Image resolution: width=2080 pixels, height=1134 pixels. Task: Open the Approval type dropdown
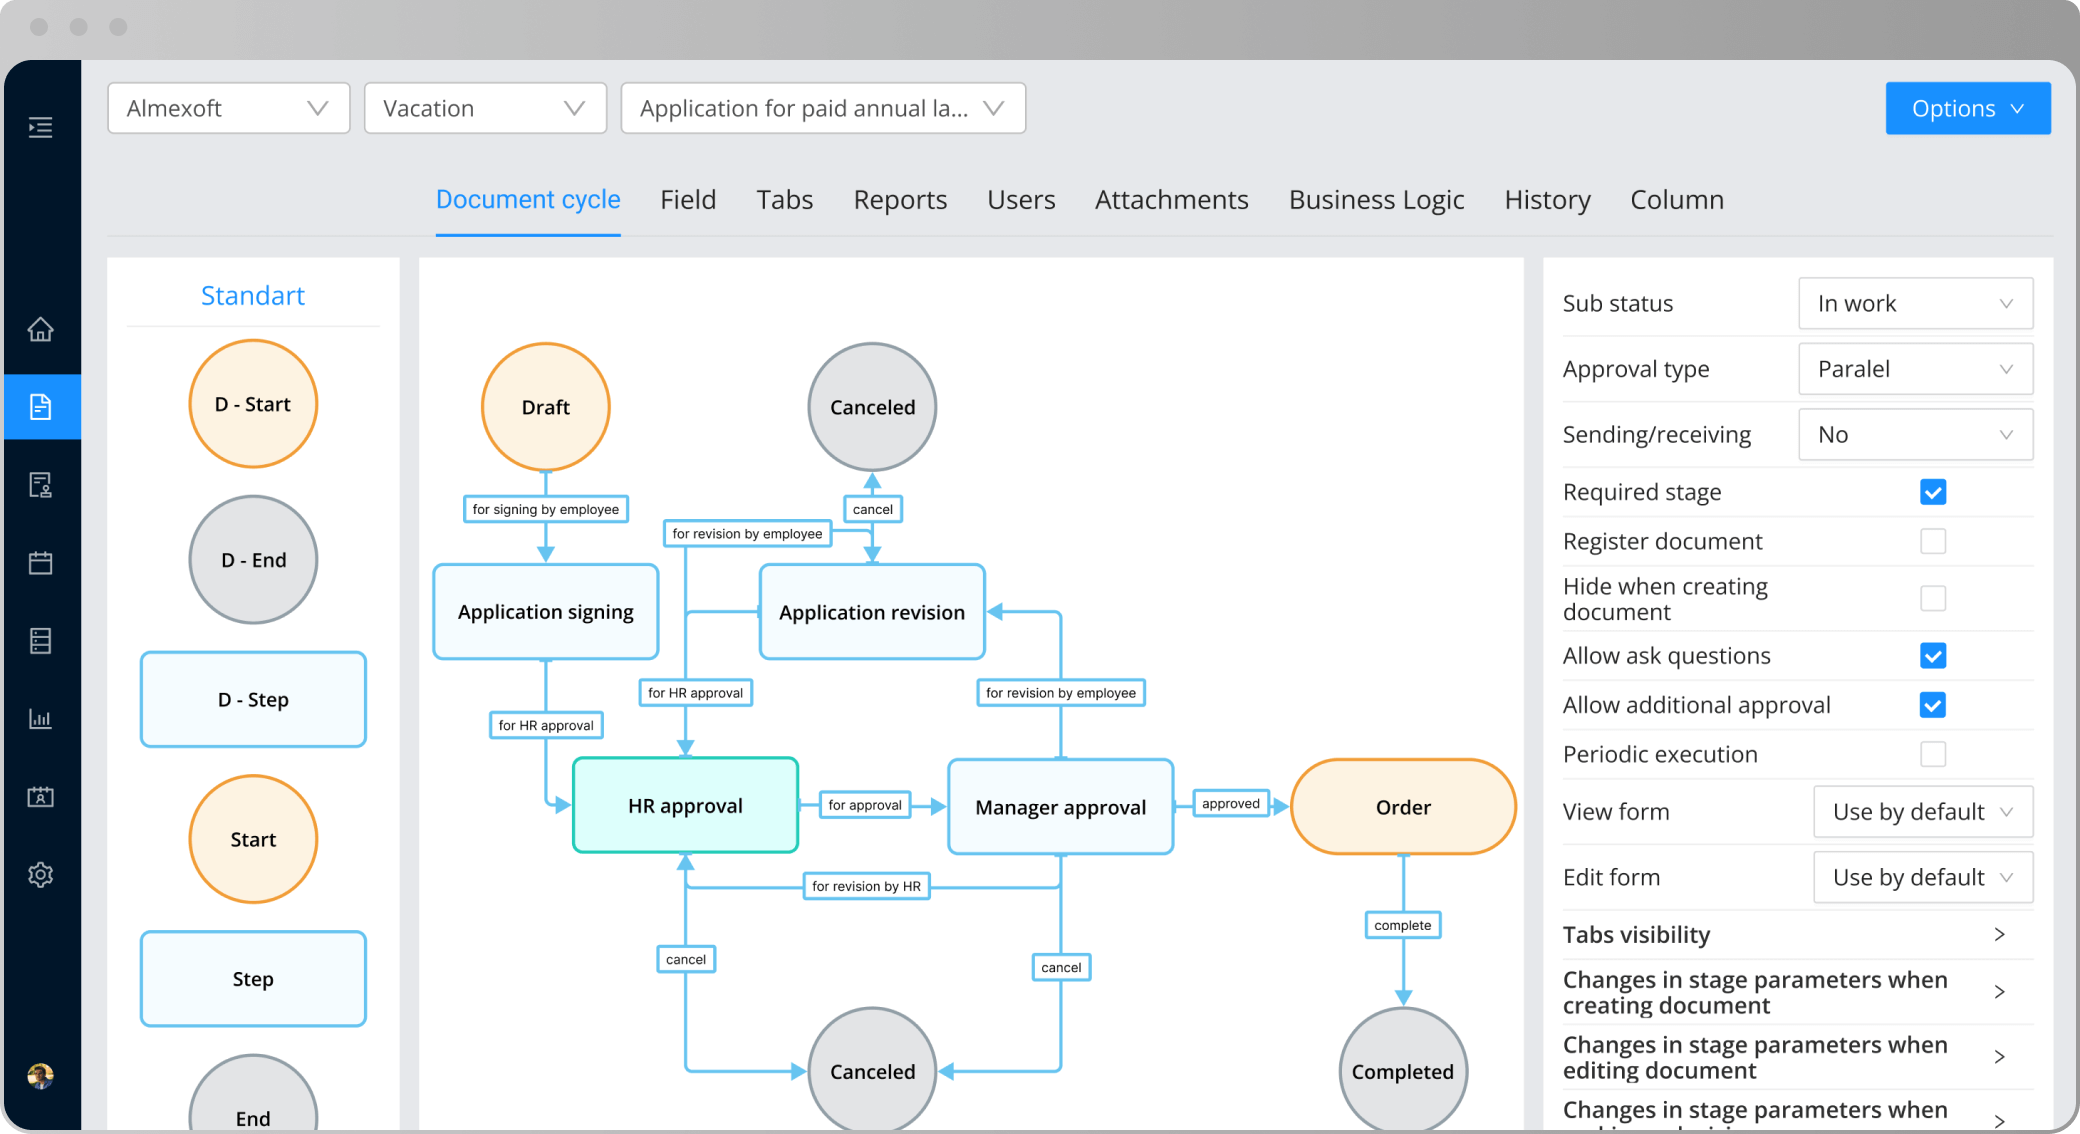pos(1915,369)
